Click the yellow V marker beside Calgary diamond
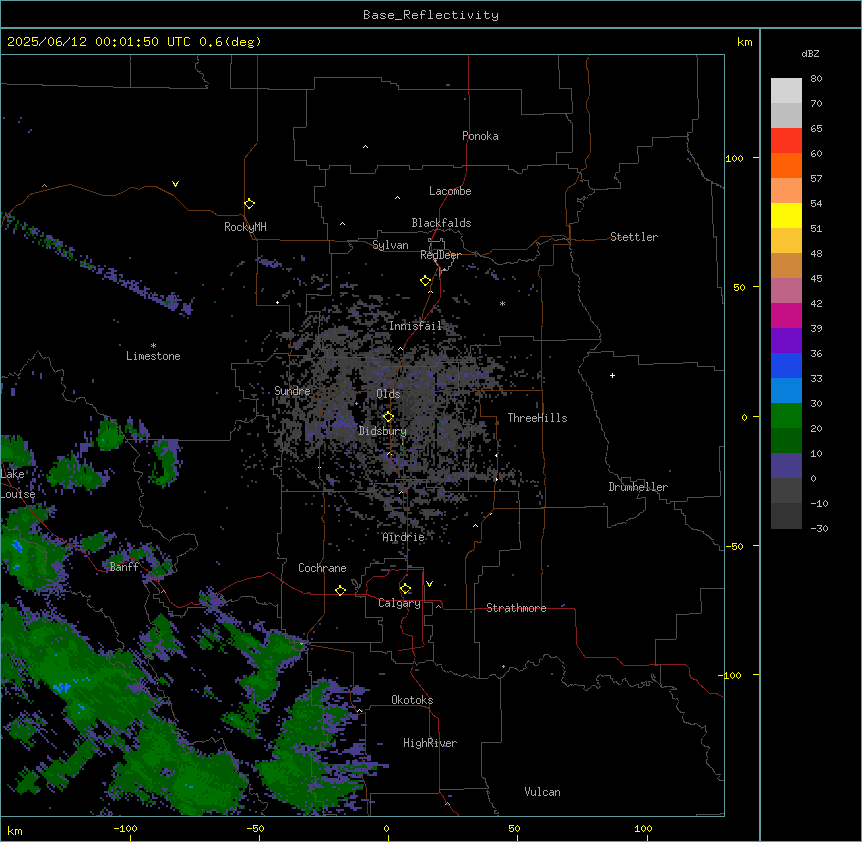862x842 pixels. pos(429,584)
